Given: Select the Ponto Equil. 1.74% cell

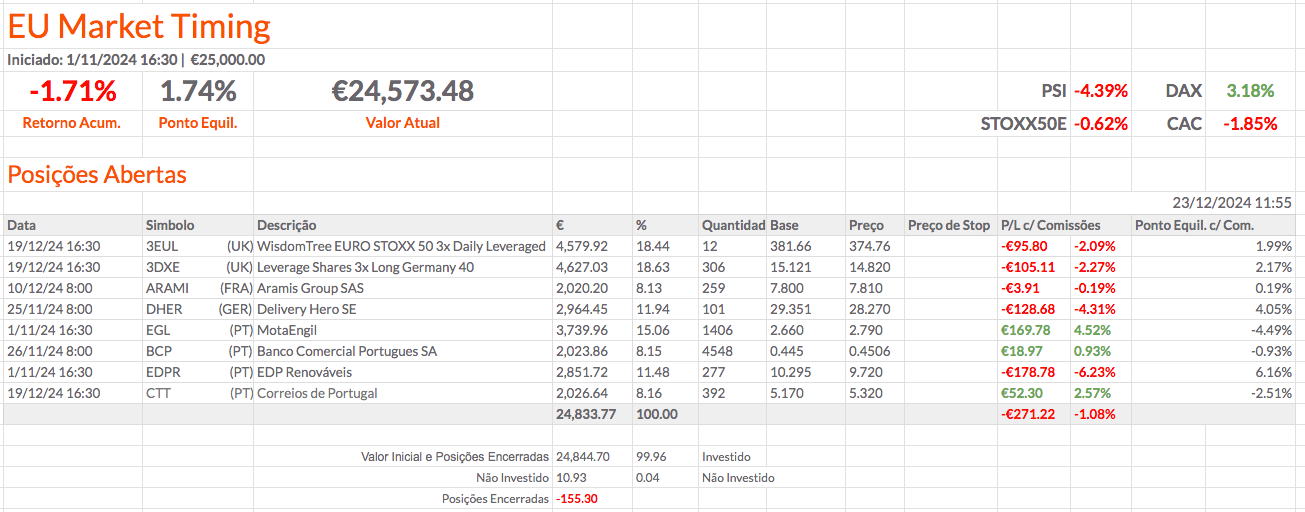Looking at the screenshot, I should pos(198,92).
